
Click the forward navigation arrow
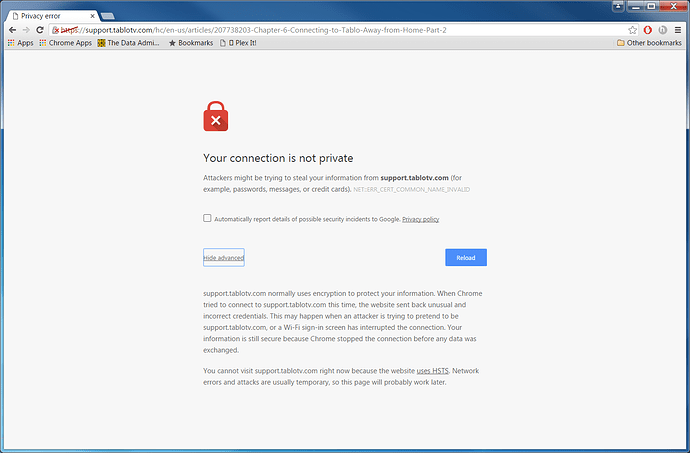[26, 30]
